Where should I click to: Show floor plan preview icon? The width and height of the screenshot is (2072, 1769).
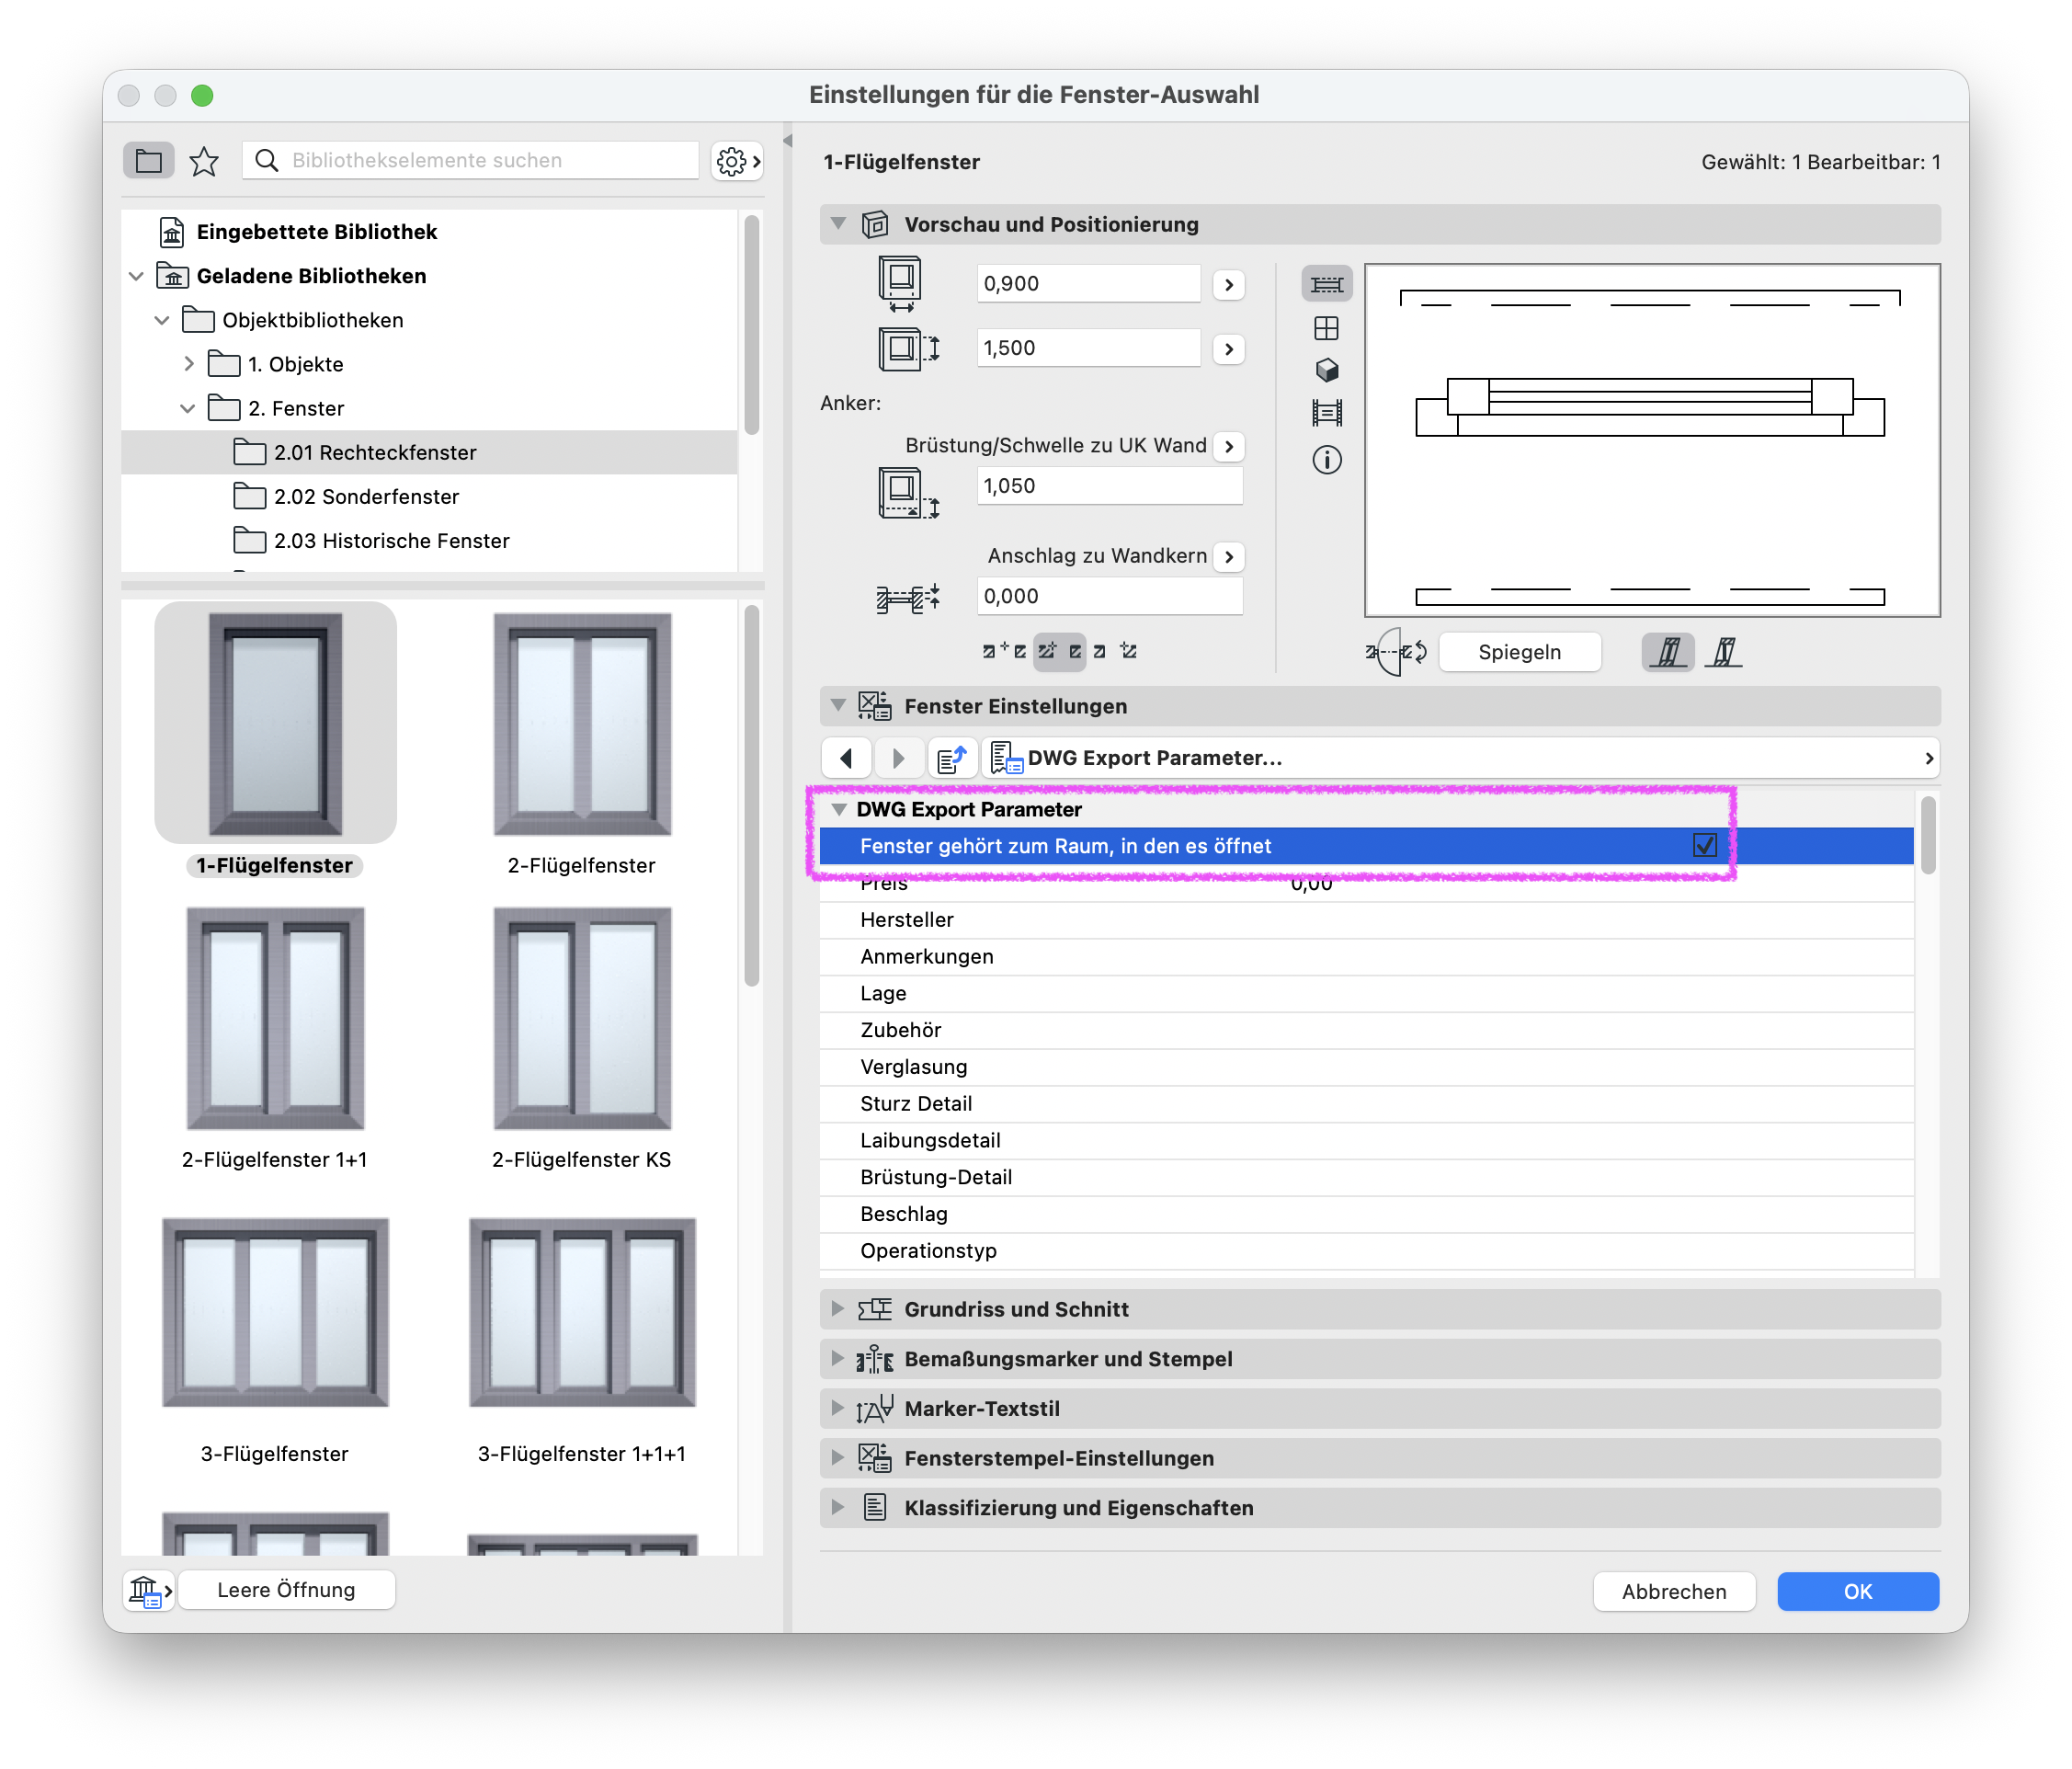[x=1326, y=284]
